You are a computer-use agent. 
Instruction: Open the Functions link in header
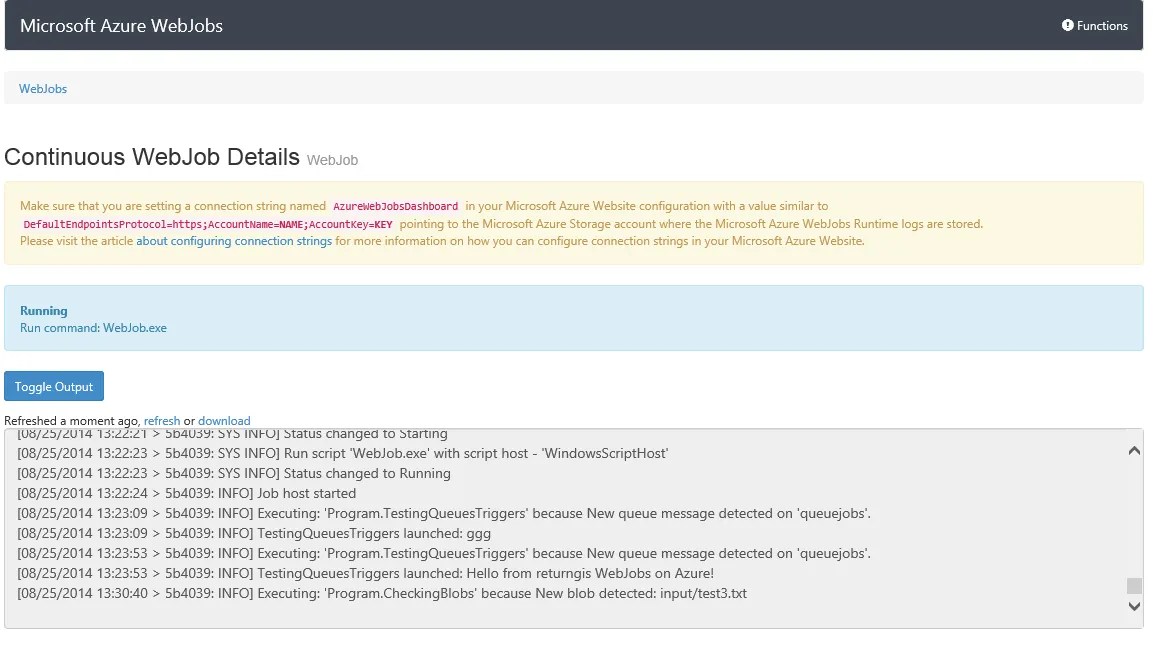[x=1094, y=26]
